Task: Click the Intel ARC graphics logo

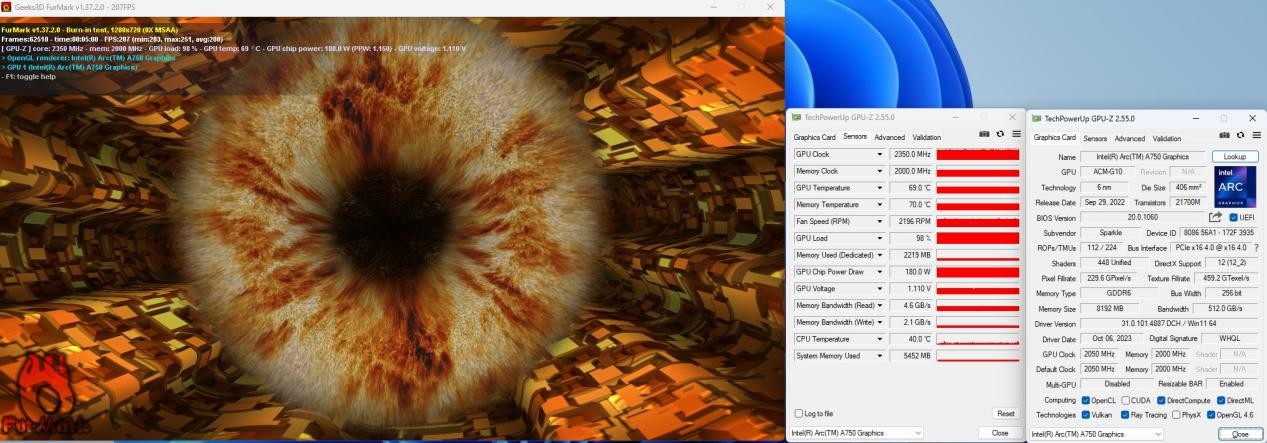Action: click(1236, 186)
